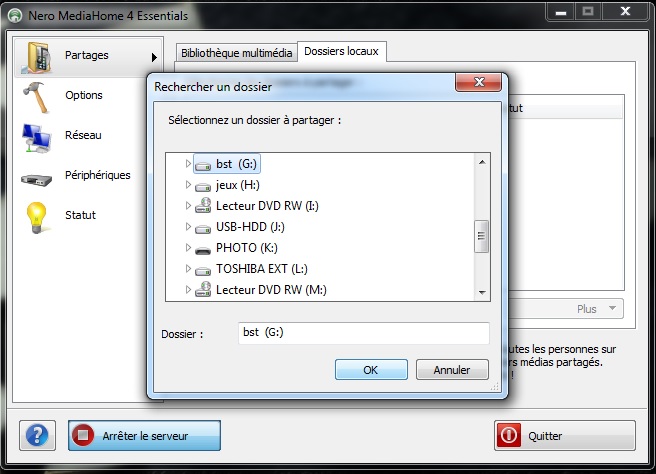Choose Partages label in the sidebar

87,55
